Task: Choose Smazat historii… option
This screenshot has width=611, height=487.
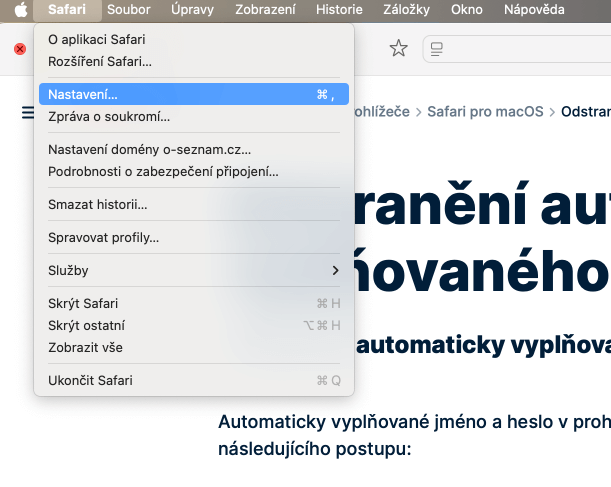Action: 98,205
